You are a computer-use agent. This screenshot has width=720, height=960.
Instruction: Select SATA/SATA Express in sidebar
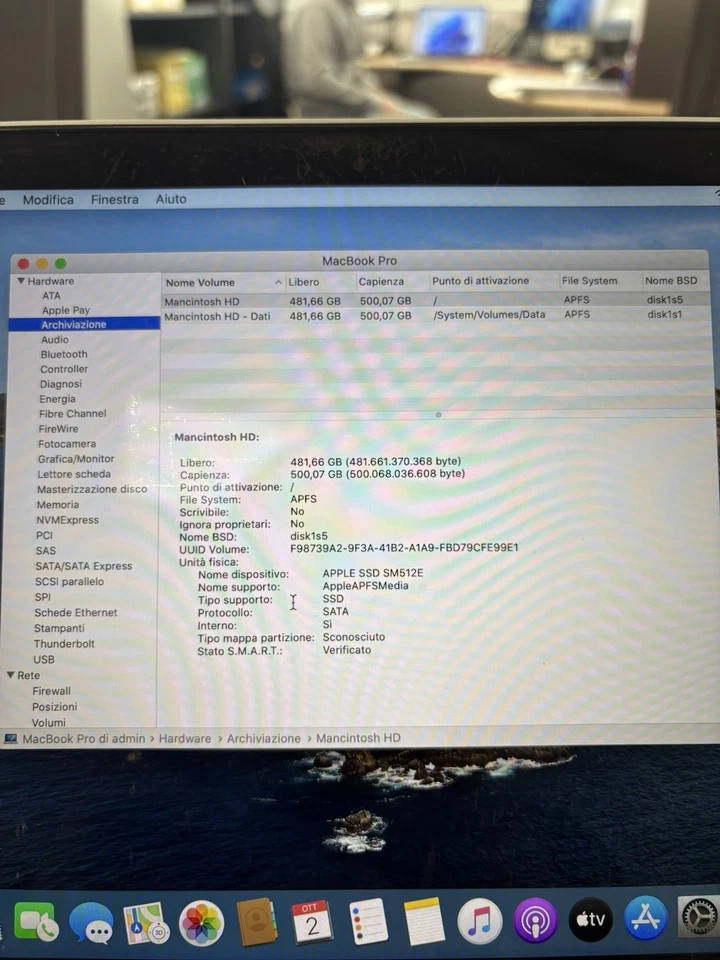tap(83, 566)
